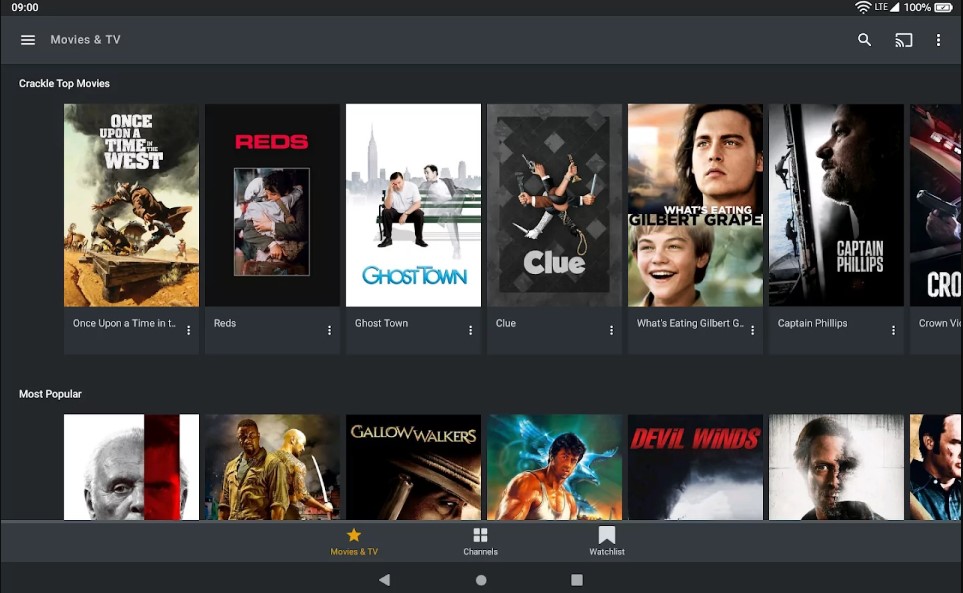Viewport: 963px width, 593px height.
Task: Click the Chromecast cast icon
Action: [903, 40]
